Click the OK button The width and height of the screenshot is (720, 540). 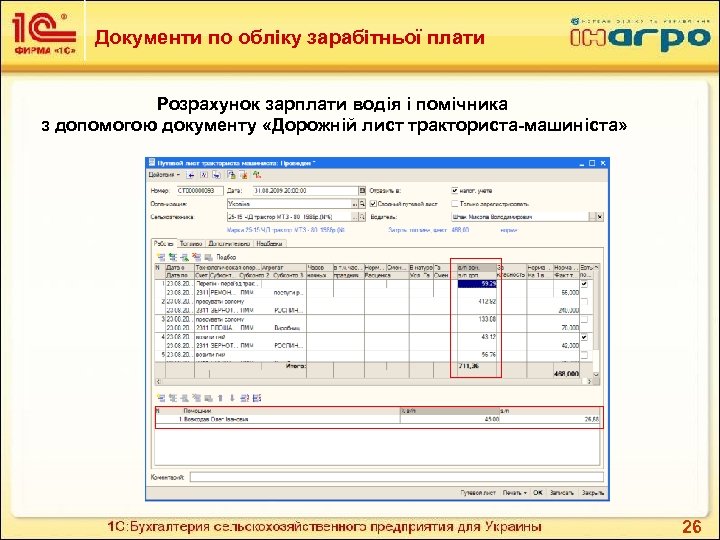[538, 493]
